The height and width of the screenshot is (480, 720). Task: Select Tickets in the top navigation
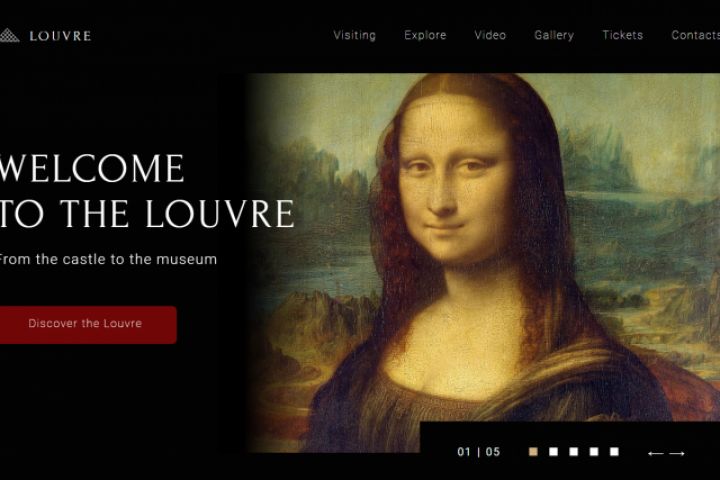(622, 35)
